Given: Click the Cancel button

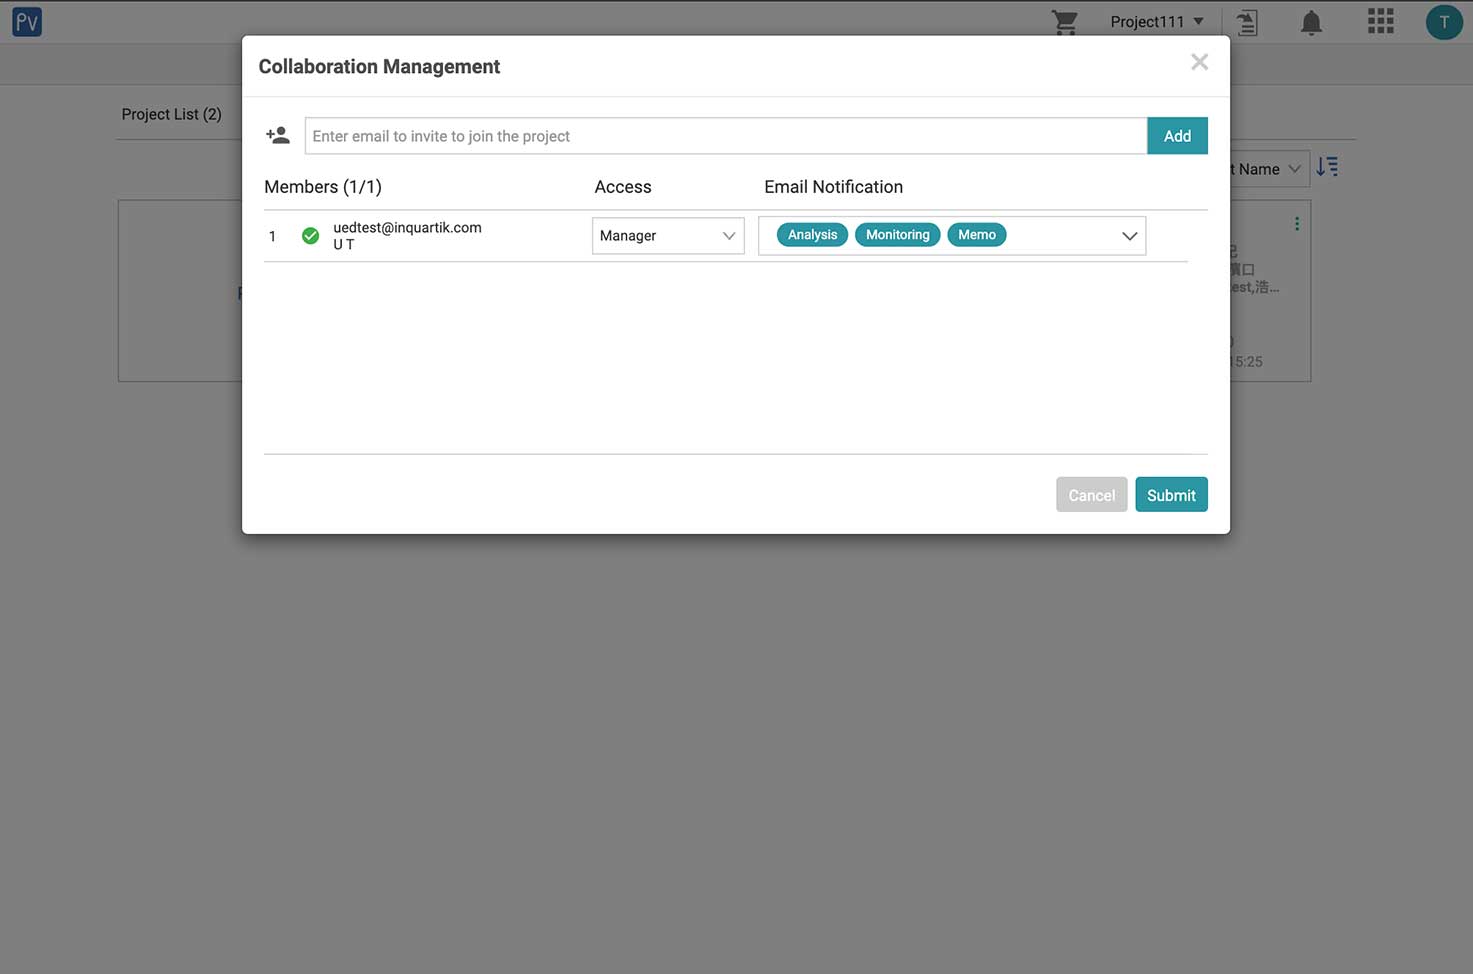Looking at the screenshot, I should coord(1091,495).
